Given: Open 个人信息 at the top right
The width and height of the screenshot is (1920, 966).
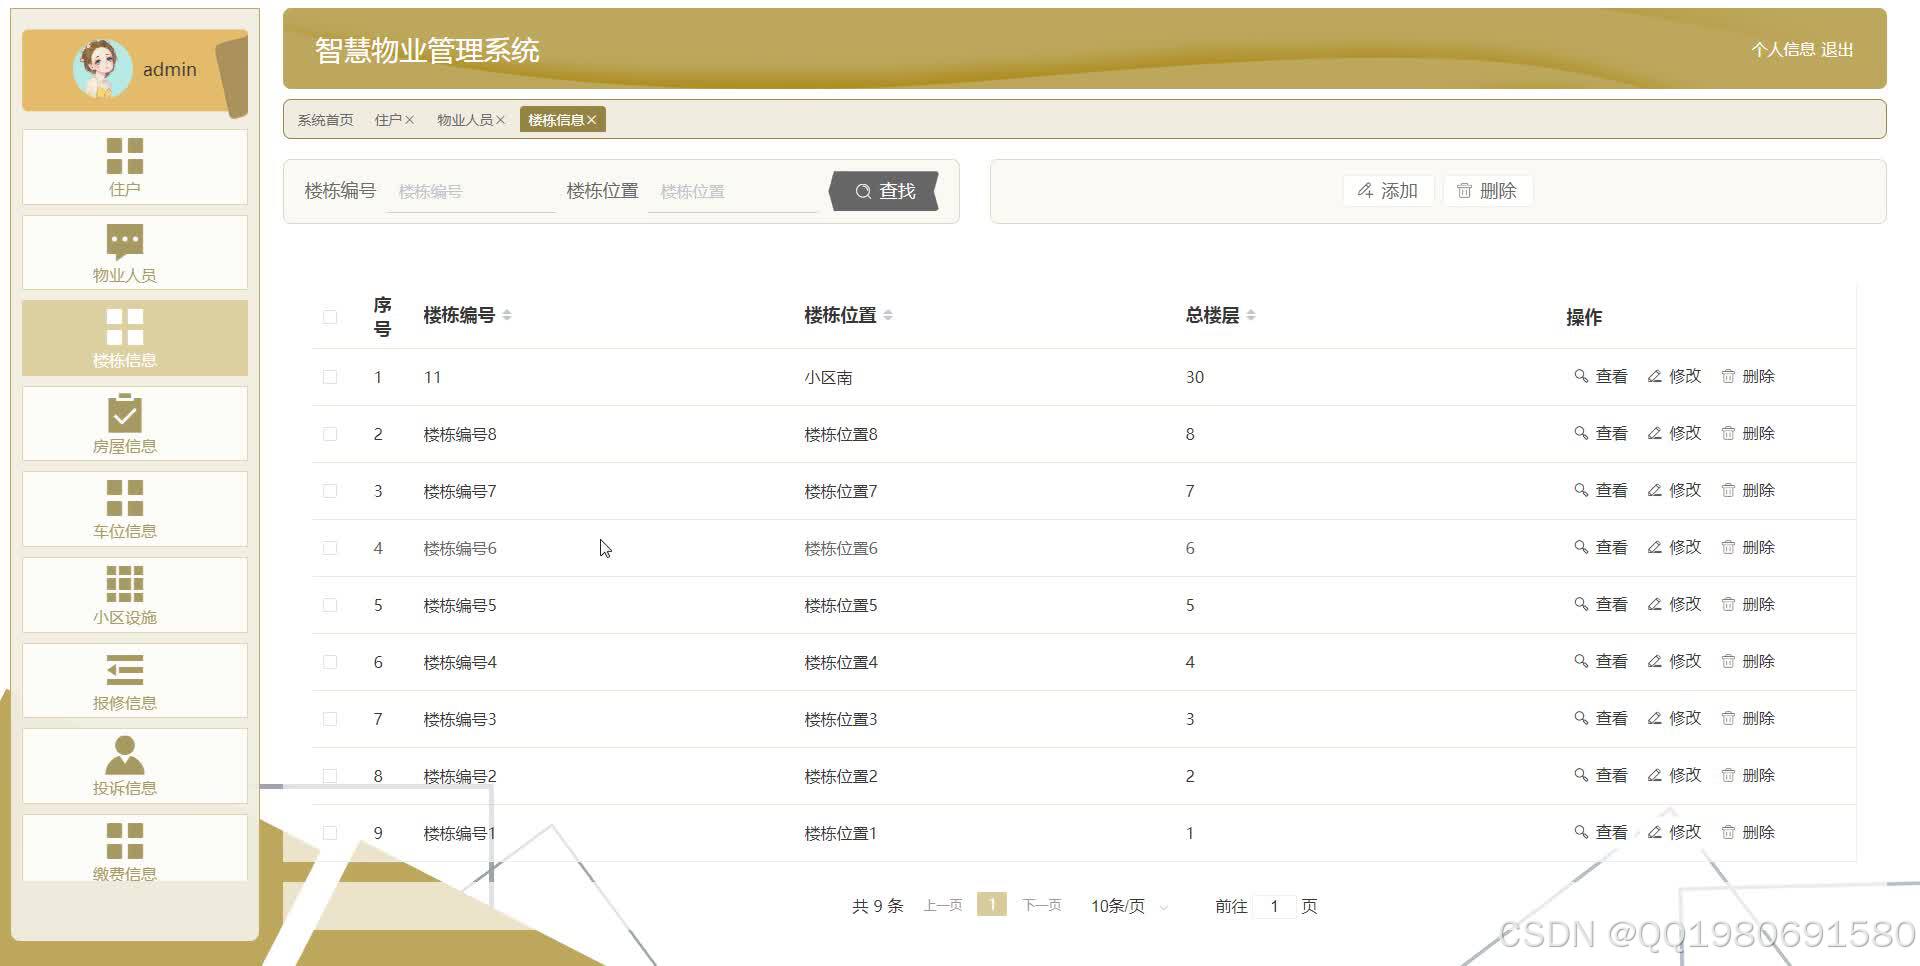Looking at the screenshot, I should (x=1784, y=49).
